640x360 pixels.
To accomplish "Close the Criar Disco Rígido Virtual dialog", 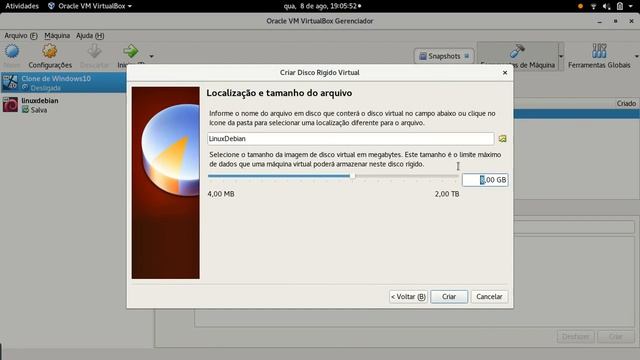I will click(505, 72).
